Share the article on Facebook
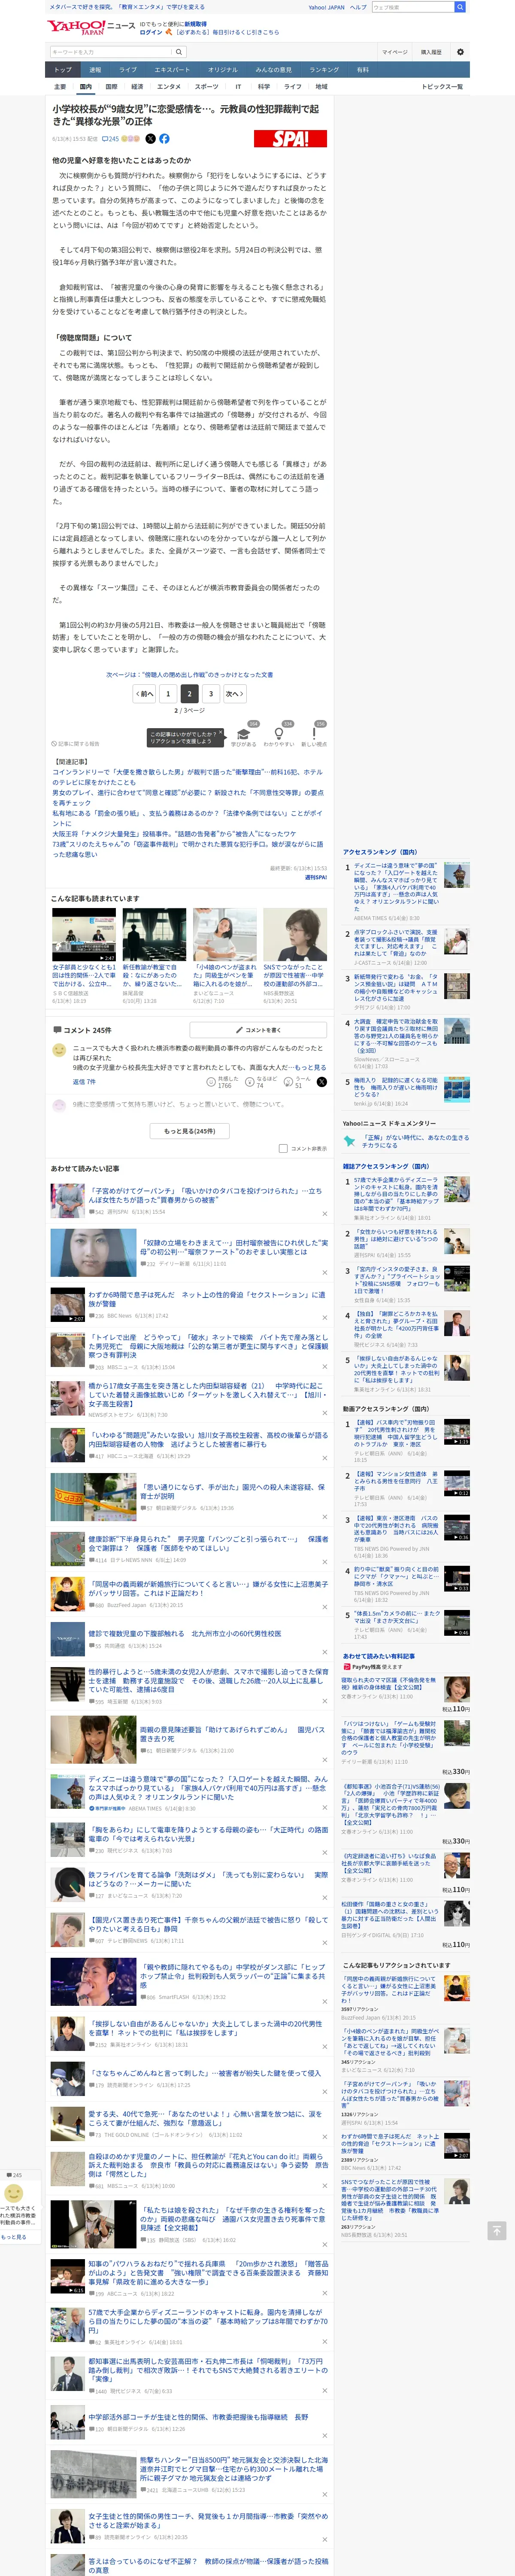515x2576 pixels. (x=164, y=139)
